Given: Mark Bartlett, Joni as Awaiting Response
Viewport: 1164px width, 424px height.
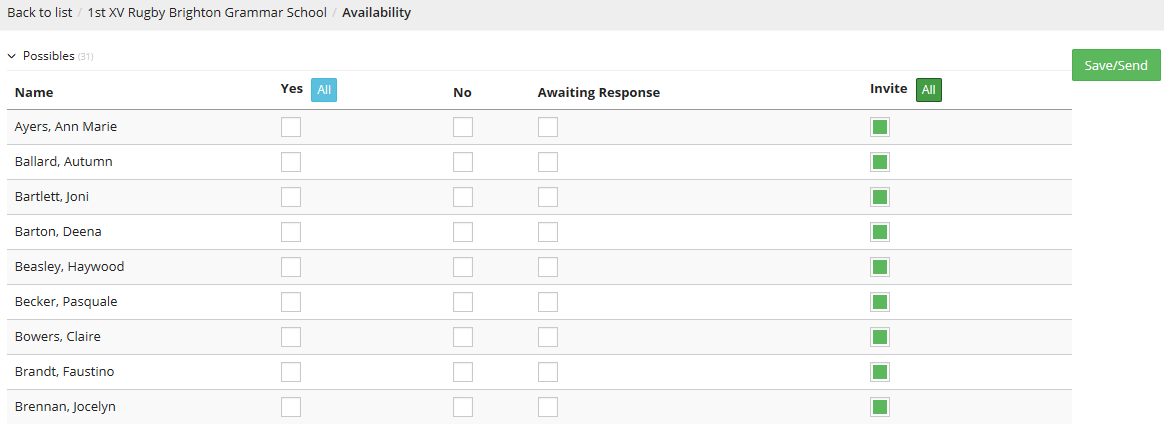Looking at the screenshot, I should (548, 197).
